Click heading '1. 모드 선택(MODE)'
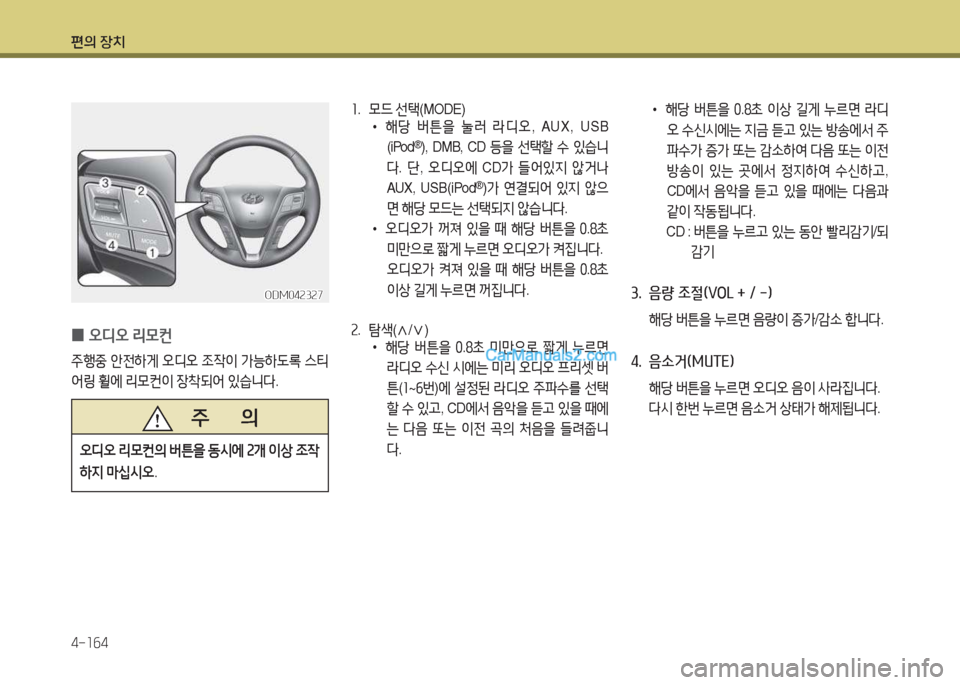Viewport: 960px width, 685px height. pos(408,110)
